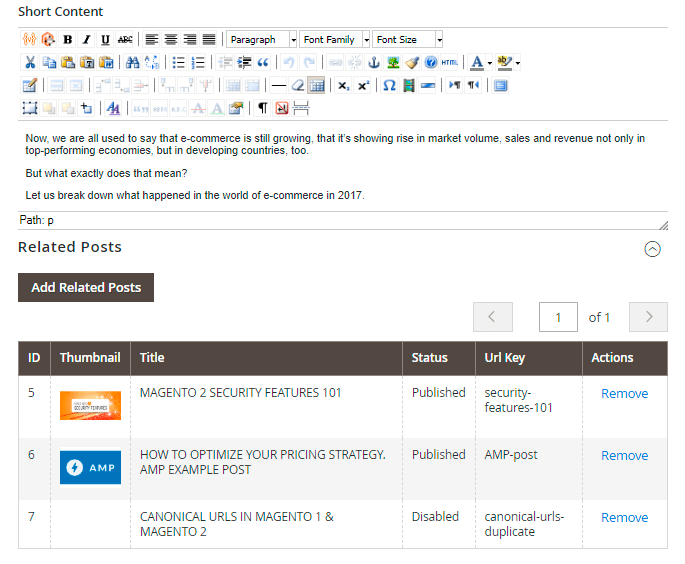Click the cut scissors icon
685x564 pixels.
point(30,62)
